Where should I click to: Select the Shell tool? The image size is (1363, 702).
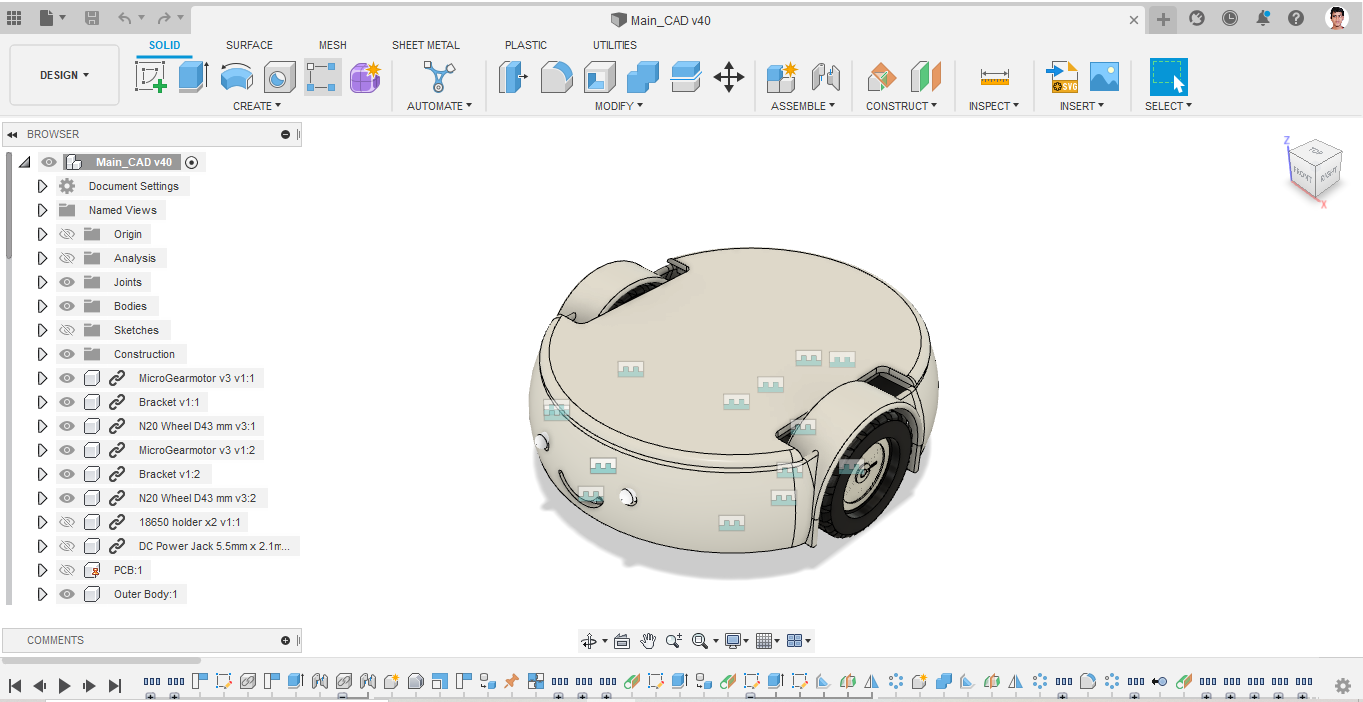[x=598, y=77]
